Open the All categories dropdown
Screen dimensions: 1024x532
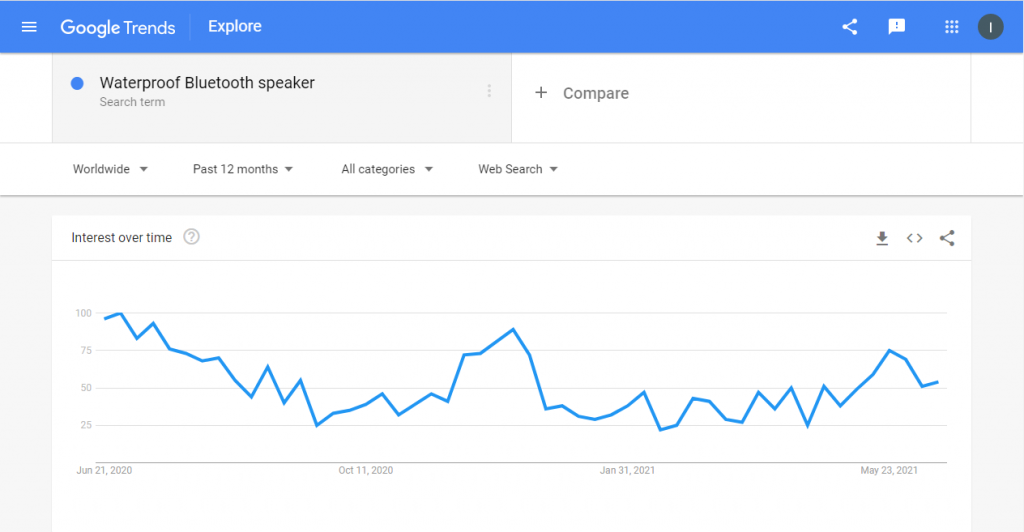pos(387,169)
